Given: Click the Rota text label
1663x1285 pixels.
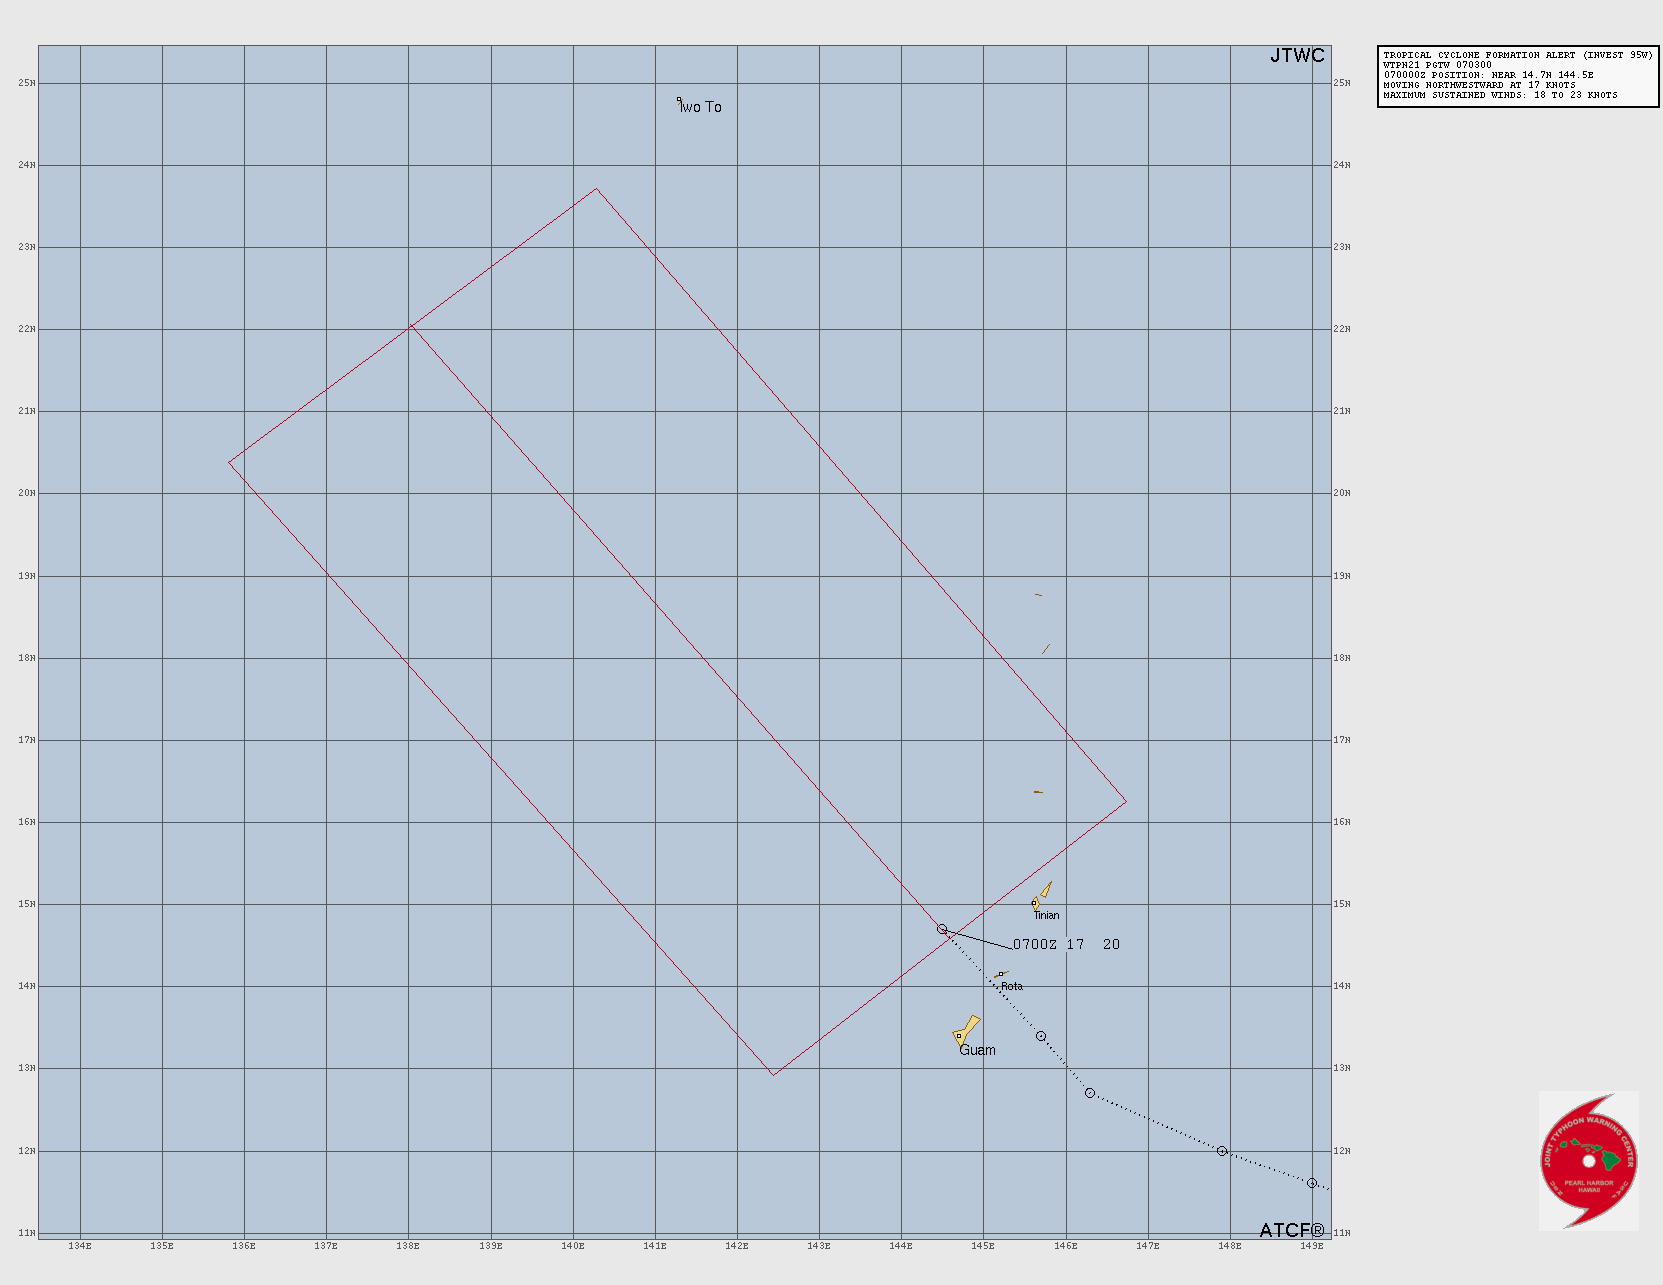Looking at the screenshot, I should (1011, 986).
